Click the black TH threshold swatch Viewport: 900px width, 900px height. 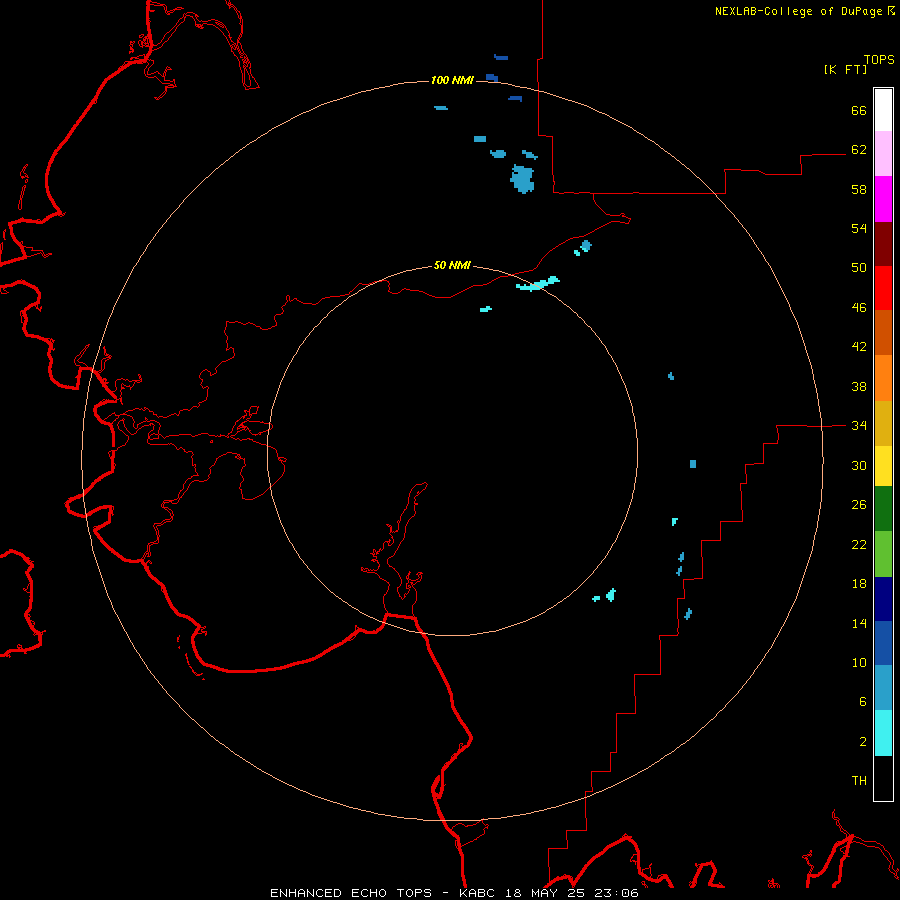(883, 778)
